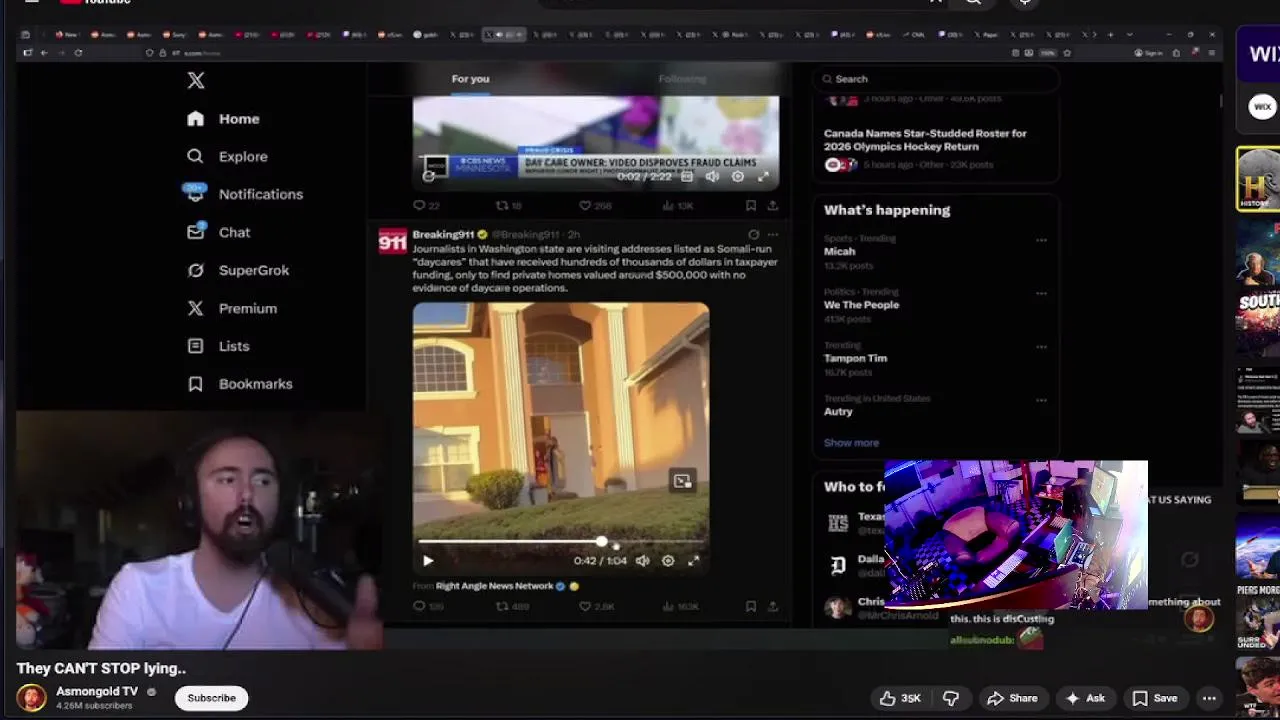Reply to the CBS News day care post
This screenshot has width=1280, height=720.
[419, 205]
